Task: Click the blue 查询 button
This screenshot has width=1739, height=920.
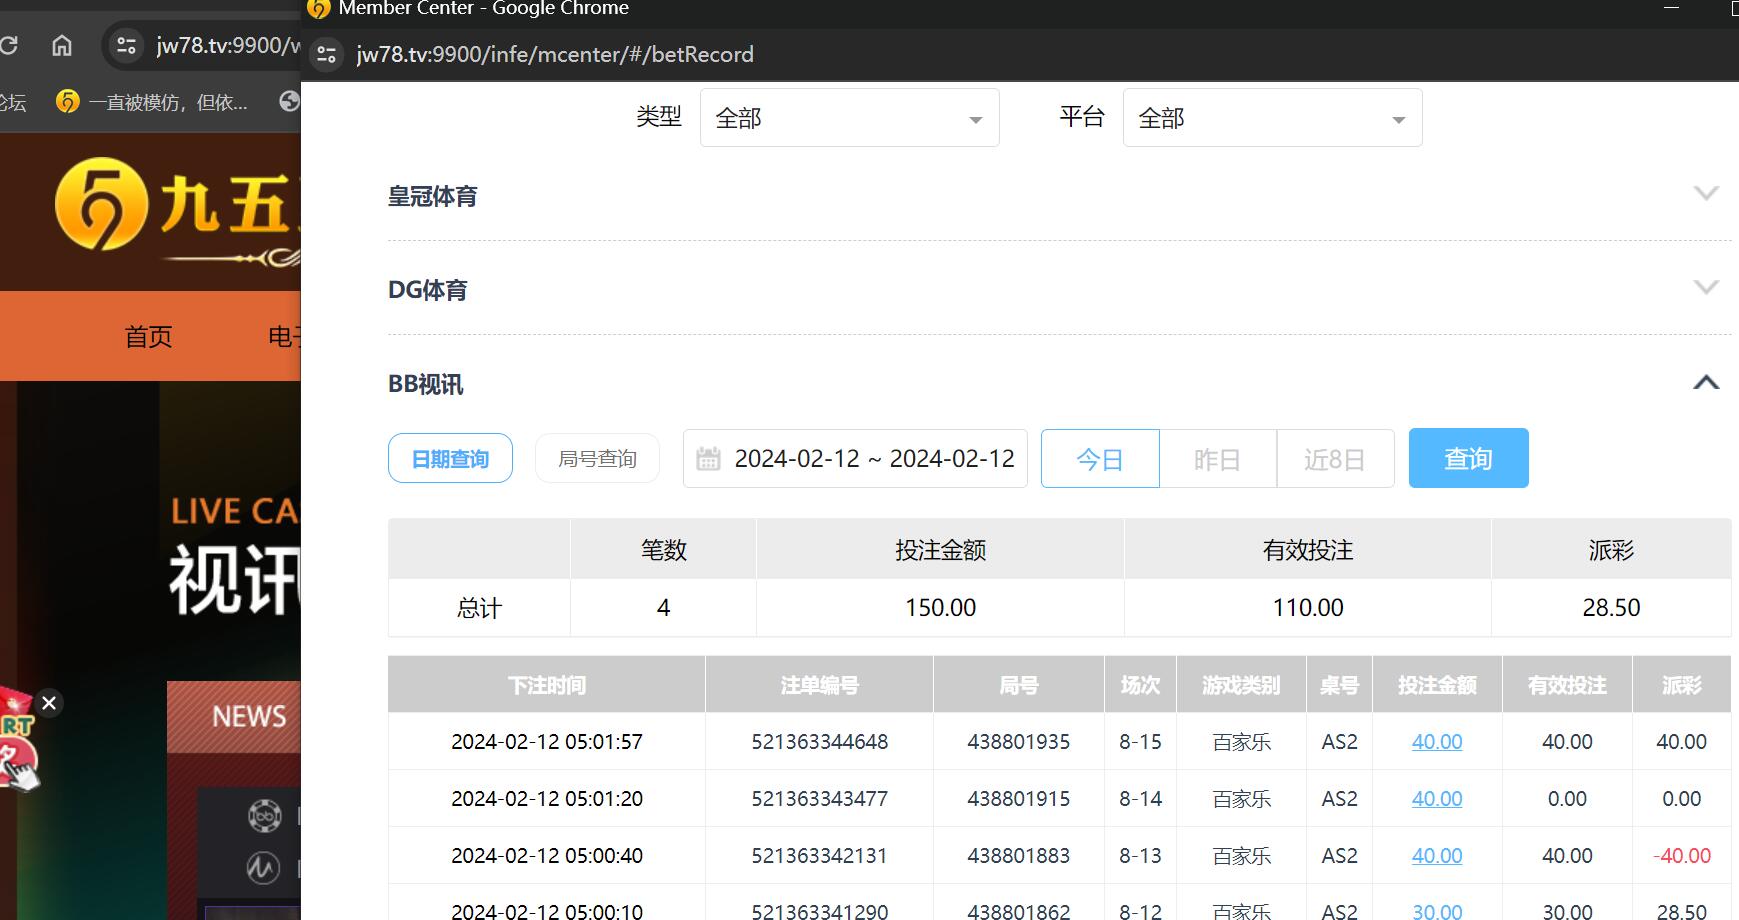Action: (x=1468, y=458)
